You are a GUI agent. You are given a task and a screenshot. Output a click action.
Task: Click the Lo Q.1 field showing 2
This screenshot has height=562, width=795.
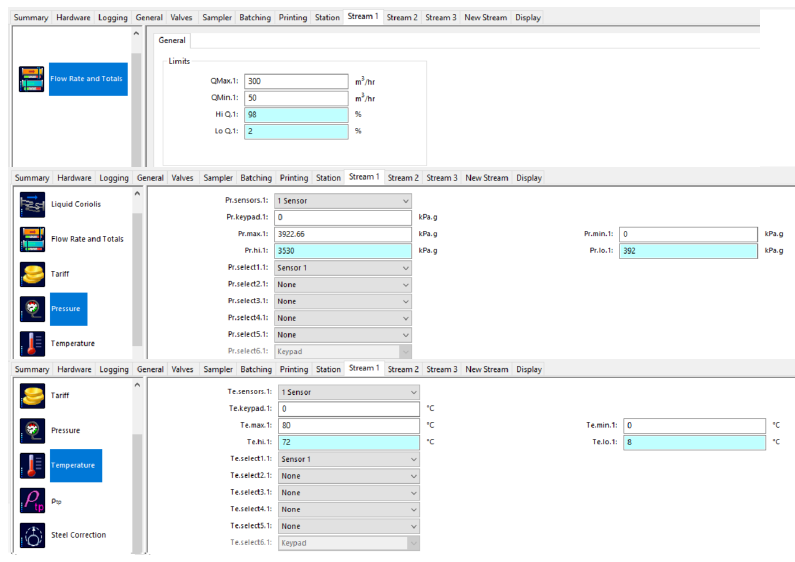tap(296, 131)
